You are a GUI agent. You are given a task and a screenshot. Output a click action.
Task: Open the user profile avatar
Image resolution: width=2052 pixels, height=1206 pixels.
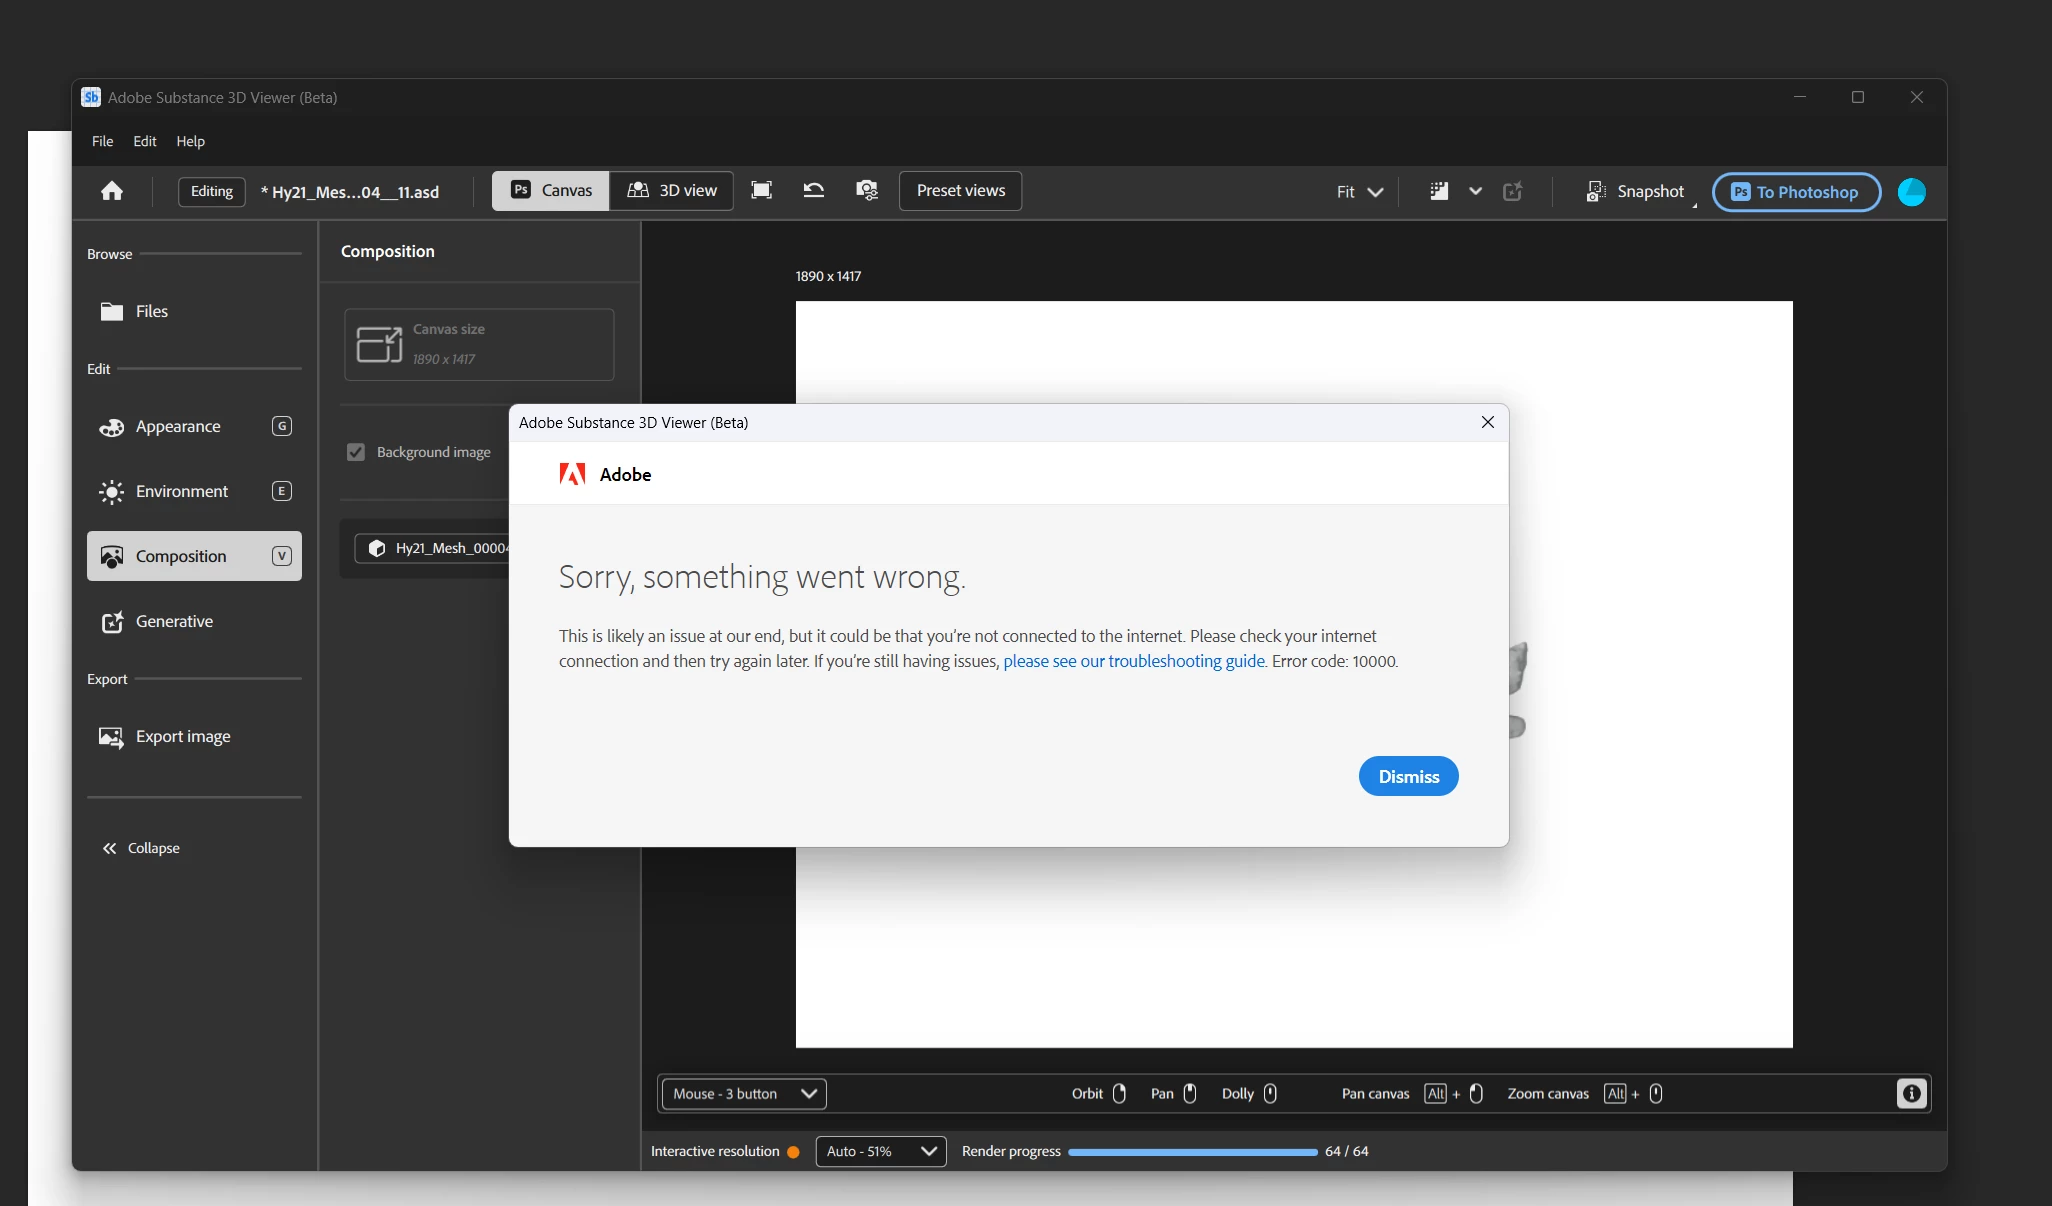click(1911, 192)
